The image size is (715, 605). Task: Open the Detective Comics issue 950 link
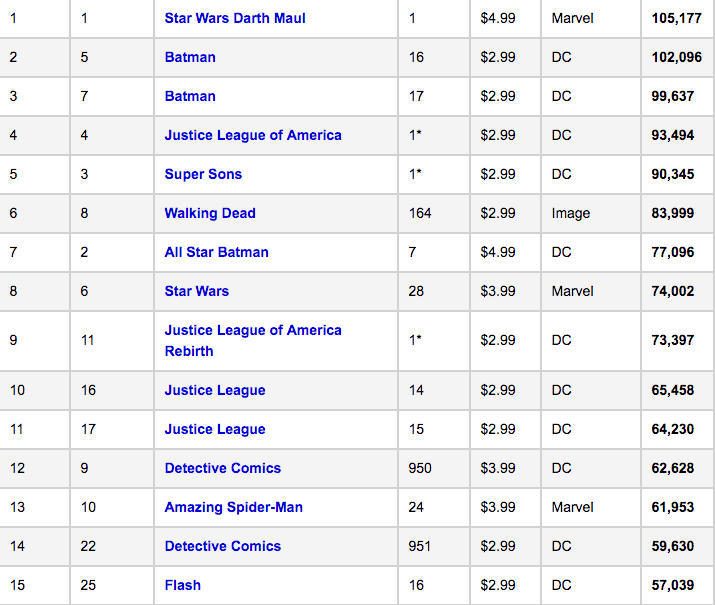(223, 468)
